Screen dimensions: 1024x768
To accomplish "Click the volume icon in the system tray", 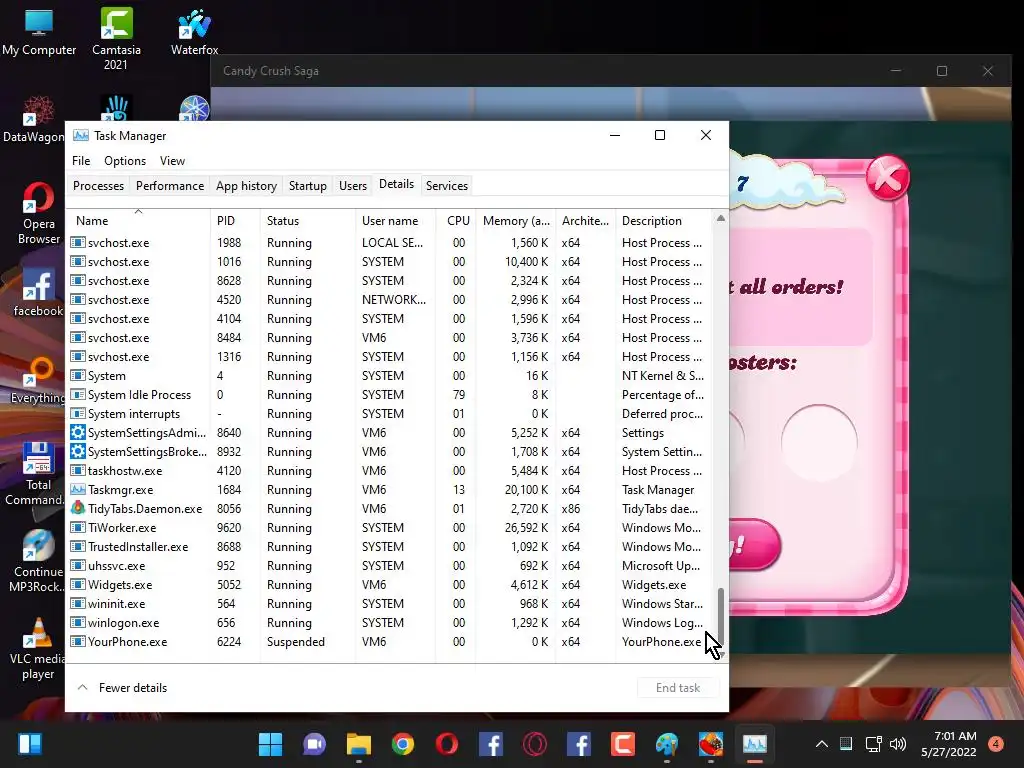I will pos(898,744).
